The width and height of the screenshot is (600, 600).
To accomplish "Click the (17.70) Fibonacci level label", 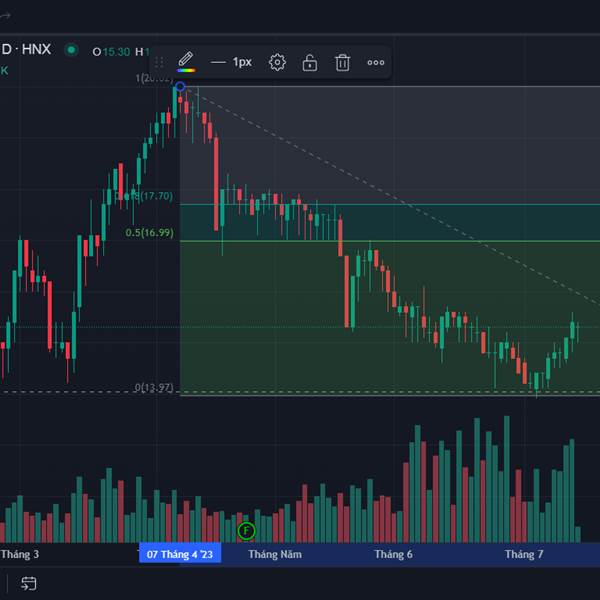I will [x=156, y=196].
